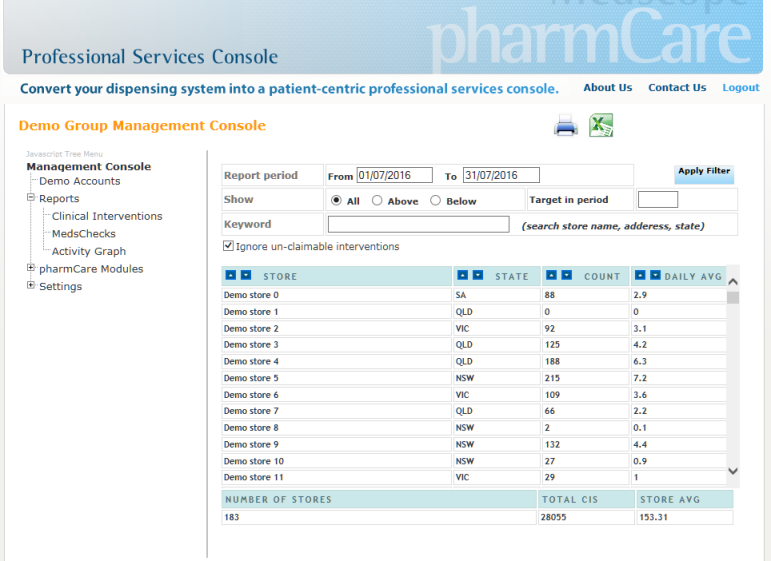Collapse the Reports tree node
The width and height of the screenshot is (771, 561).
tap(31, 198)
